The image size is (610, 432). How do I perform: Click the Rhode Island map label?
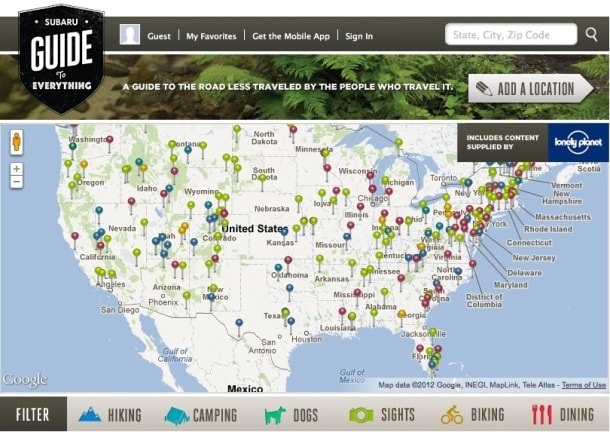tap(548, 229)
